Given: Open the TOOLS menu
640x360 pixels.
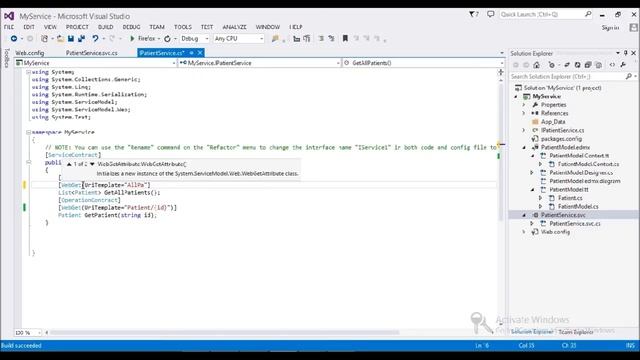Looking at the screenshot, I should tap(182, 27).
